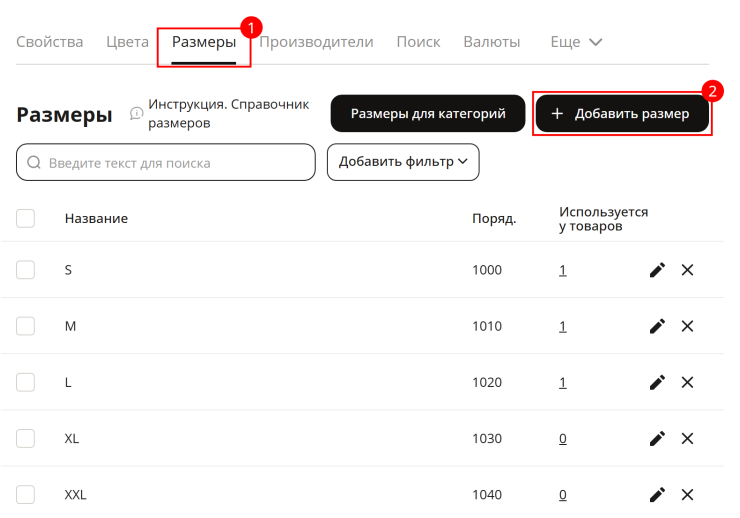Click the instruction info icon
This screenshot has height=518, width=740.
[136, 113]
